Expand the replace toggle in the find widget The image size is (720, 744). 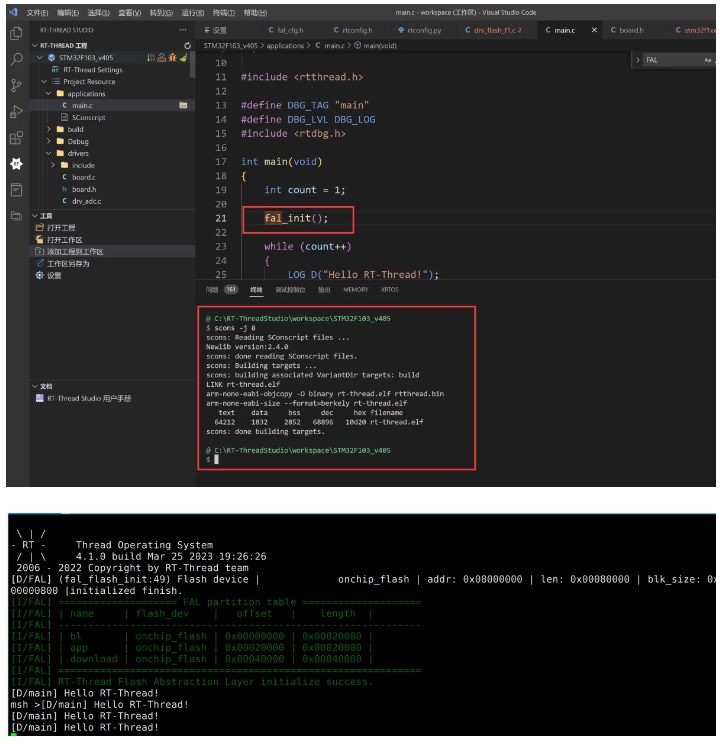(637, 60)
